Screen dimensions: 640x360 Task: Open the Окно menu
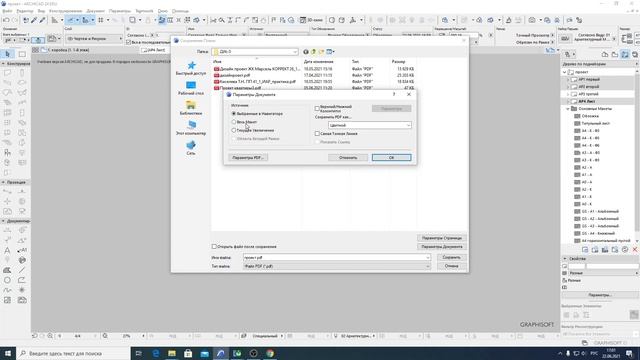click(162, 11)
